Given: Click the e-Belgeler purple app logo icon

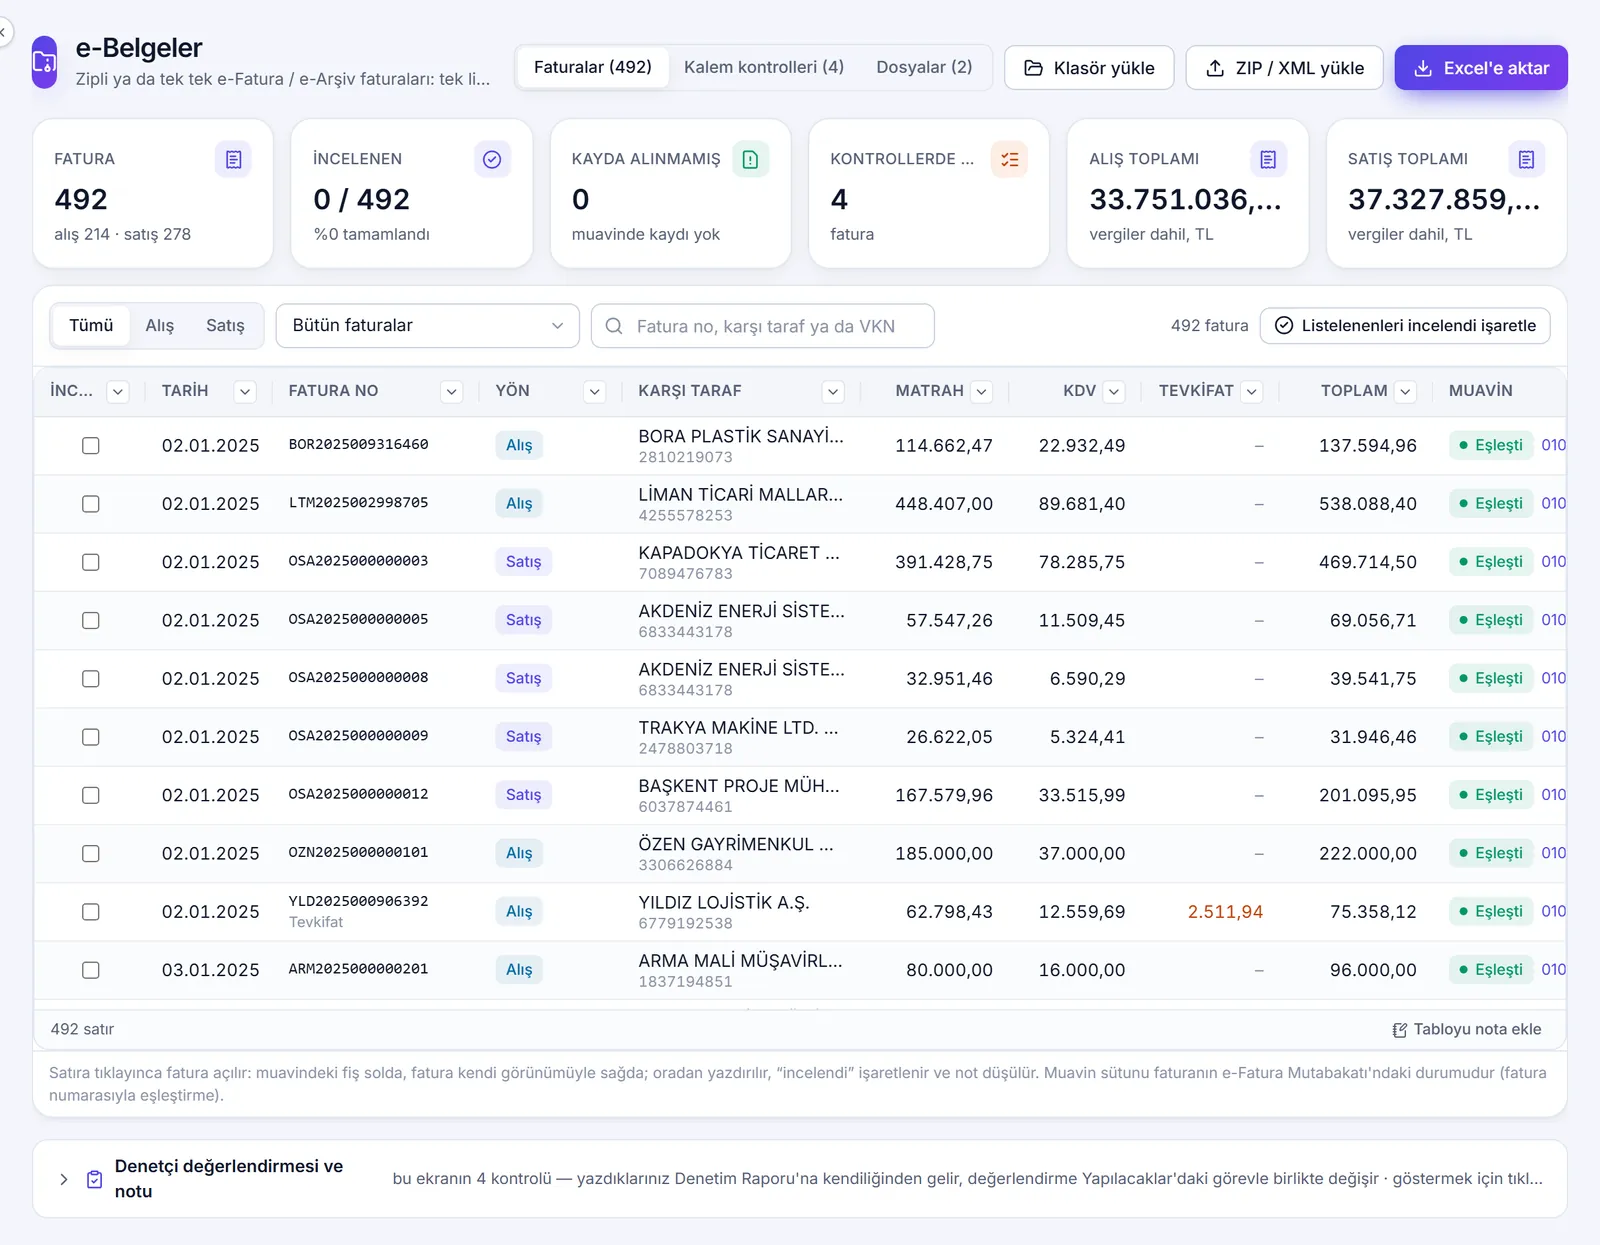Looking at the screenshot, I should pos(45,62).
